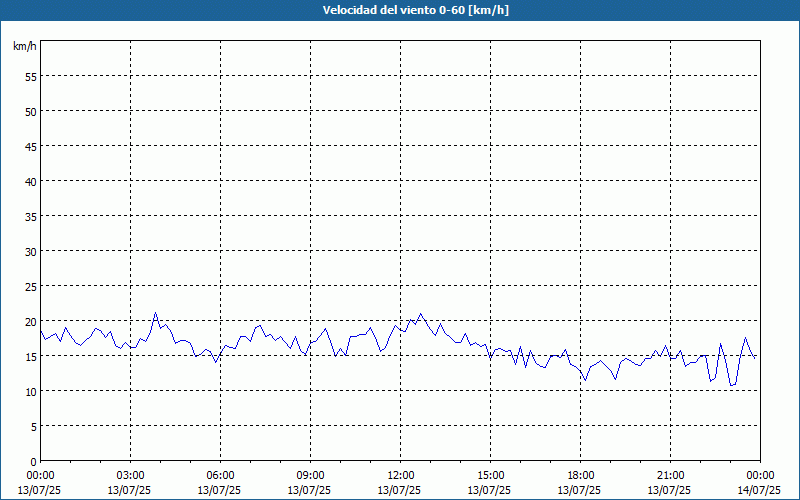Select the y-axis value 55
The height and width of the screenshot is (500, 800).
pos(31,77)
